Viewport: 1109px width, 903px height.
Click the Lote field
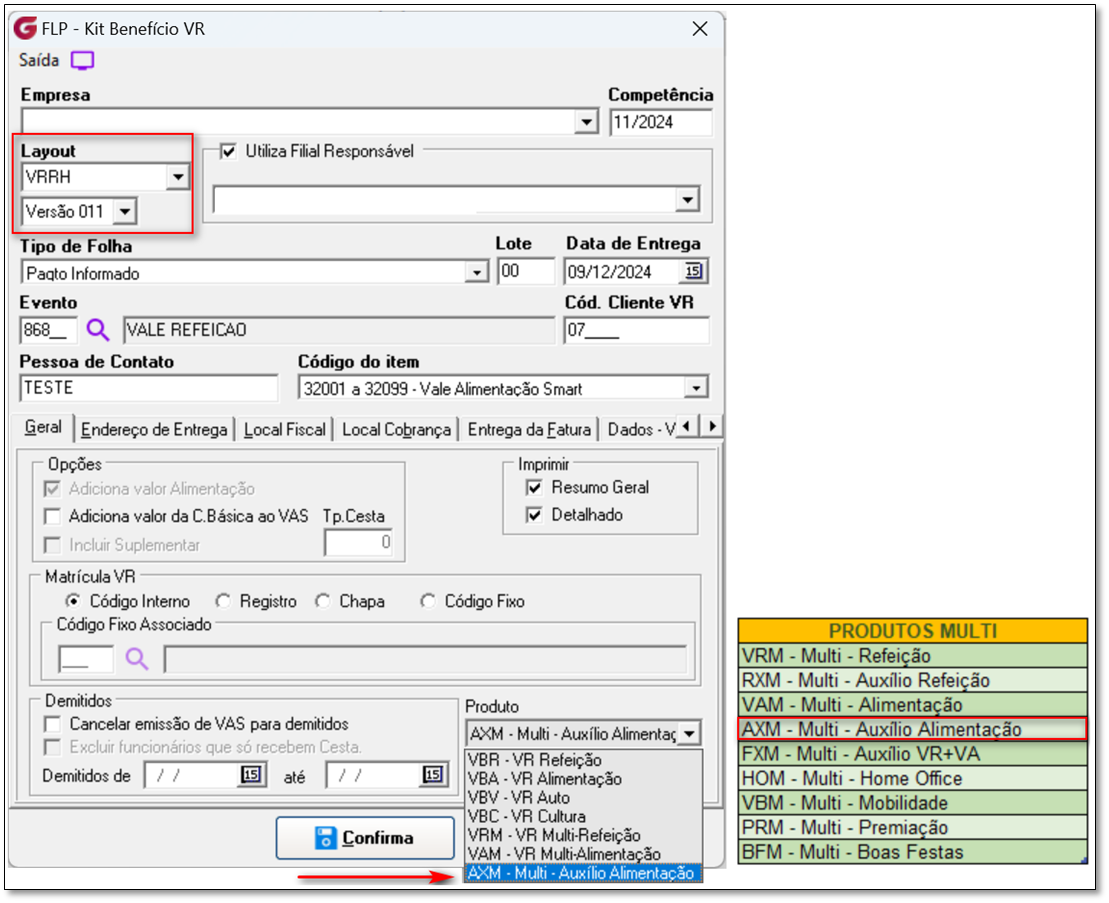coord(526,272)
